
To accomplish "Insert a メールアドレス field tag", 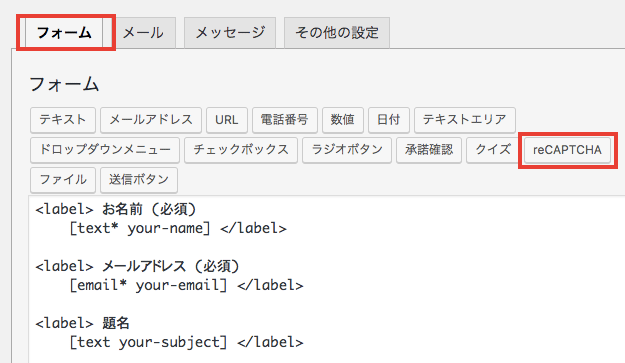I will (151, 120).
